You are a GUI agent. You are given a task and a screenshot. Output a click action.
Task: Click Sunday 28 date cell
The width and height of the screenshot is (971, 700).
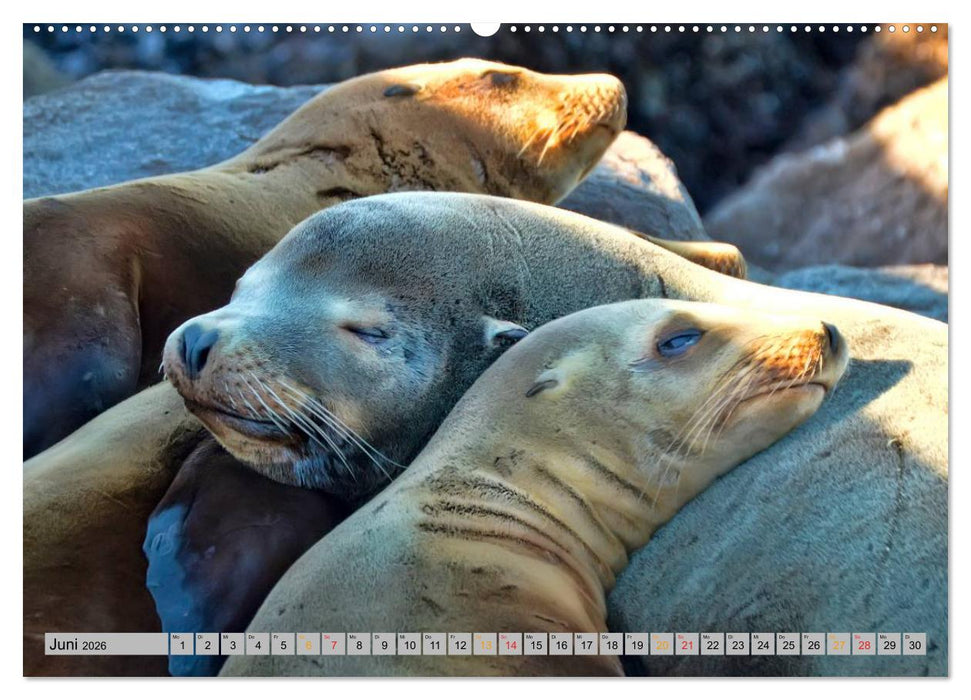pos(864,644)
